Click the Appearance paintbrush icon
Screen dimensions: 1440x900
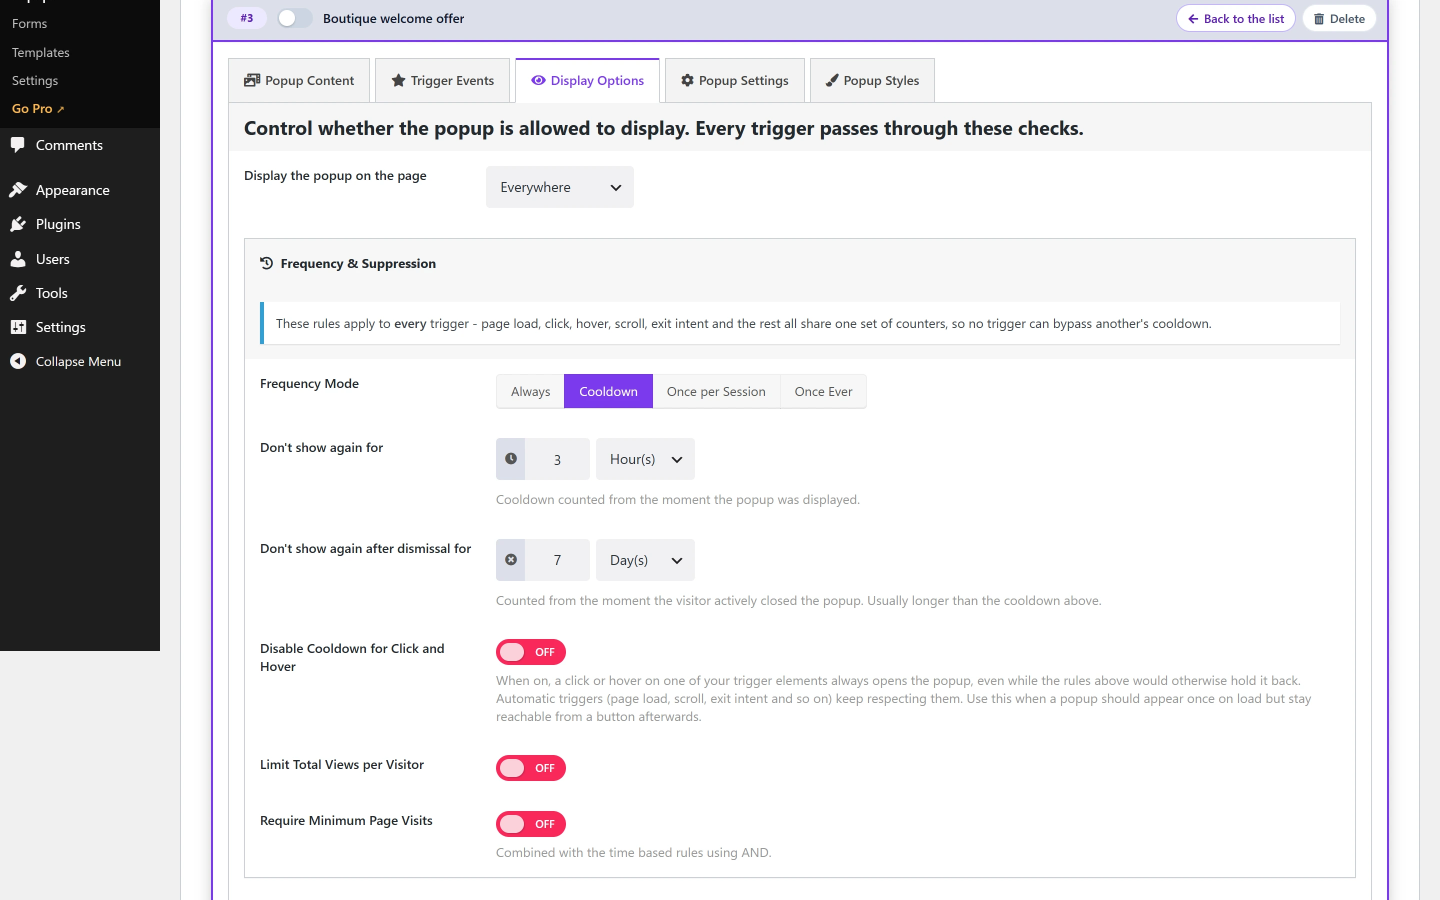click(18, 190)
